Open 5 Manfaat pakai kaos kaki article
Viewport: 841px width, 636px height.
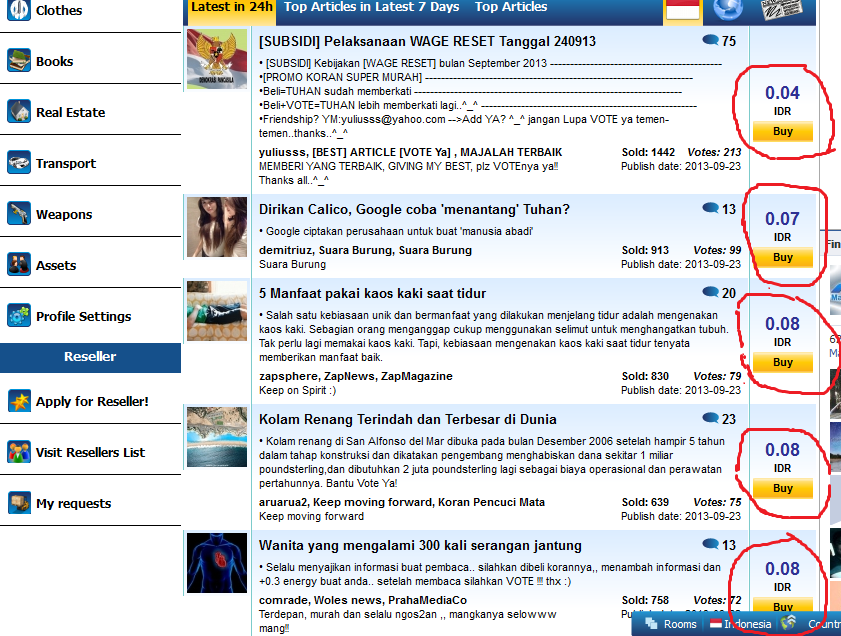coord(372,293)
